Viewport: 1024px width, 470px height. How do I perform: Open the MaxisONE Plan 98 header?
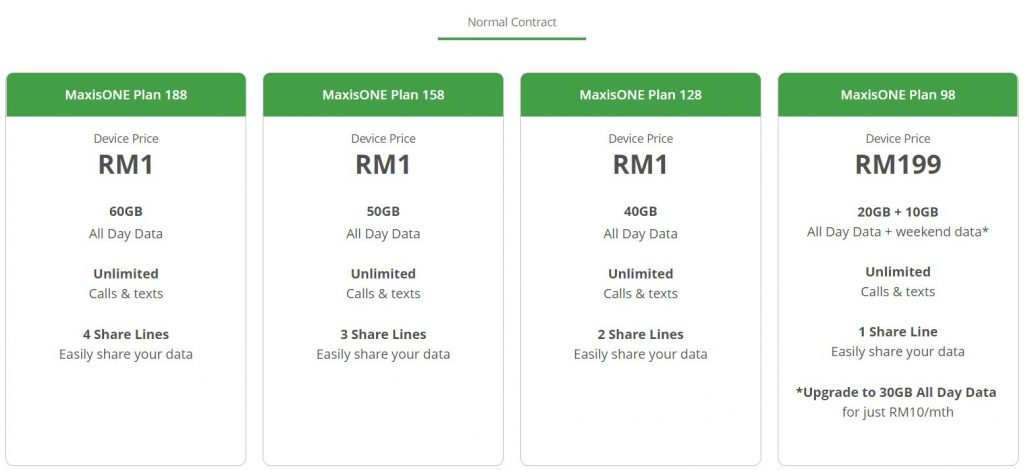(898, 95)
